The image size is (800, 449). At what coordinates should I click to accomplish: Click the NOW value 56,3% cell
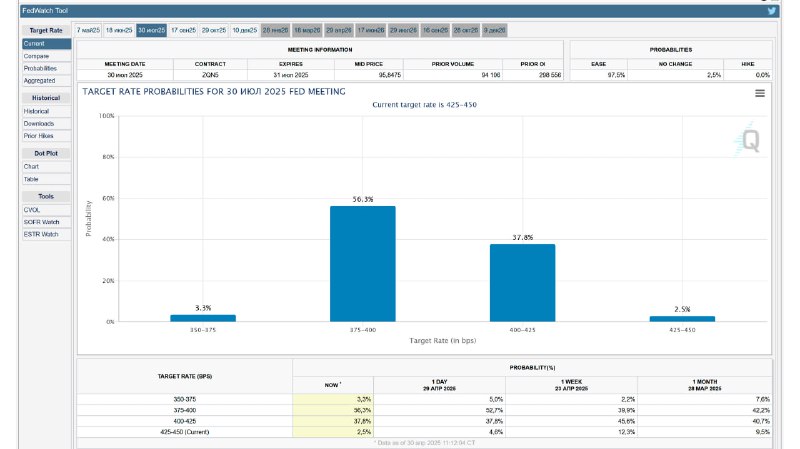(x=333, y=410)
